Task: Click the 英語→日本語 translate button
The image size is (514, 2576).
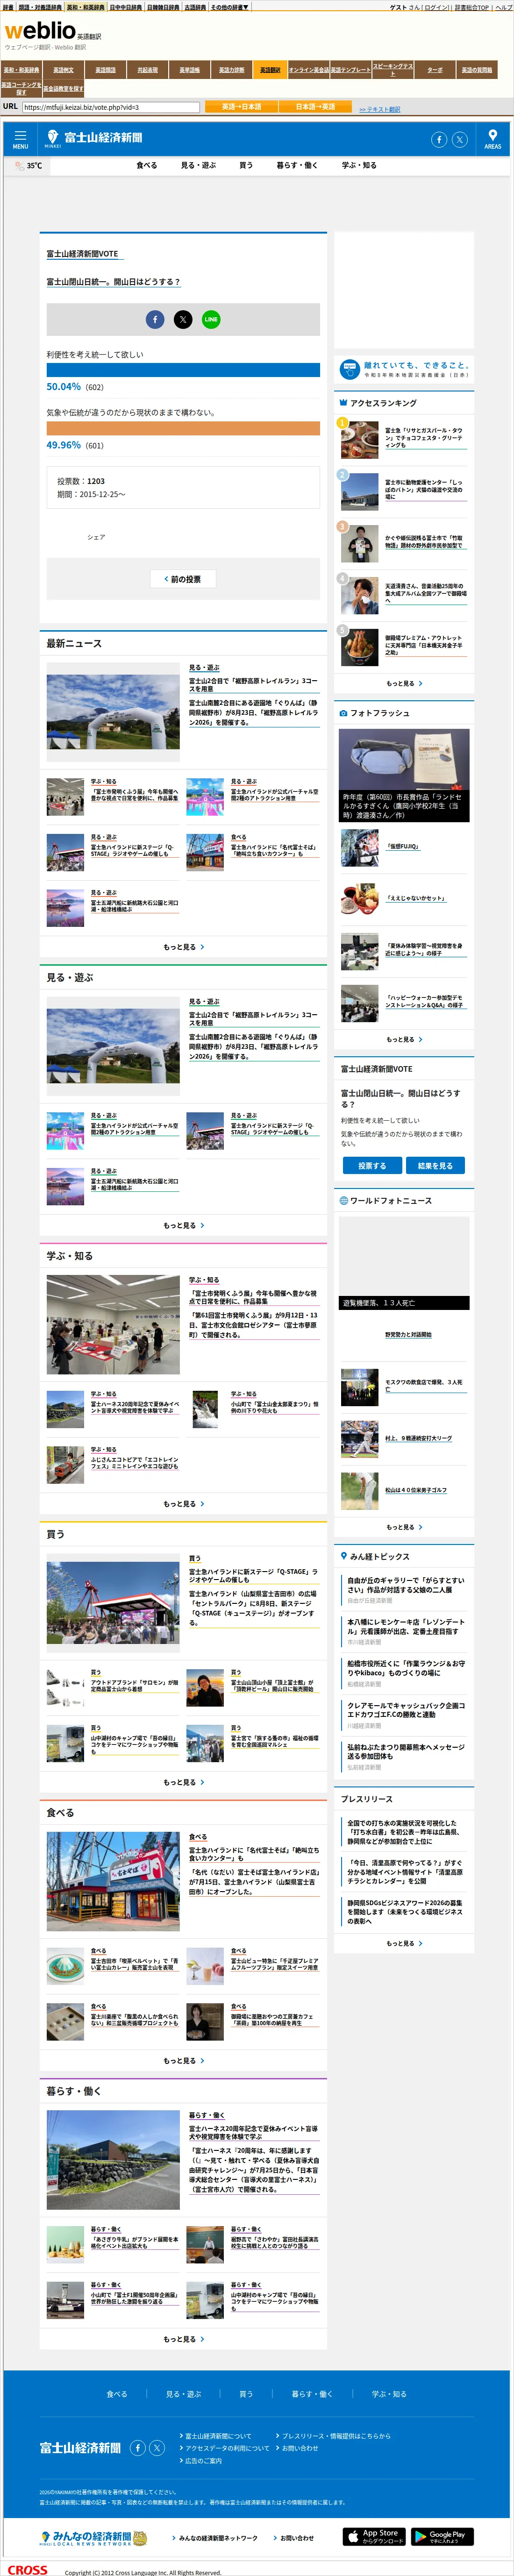Action: [242, 107]
